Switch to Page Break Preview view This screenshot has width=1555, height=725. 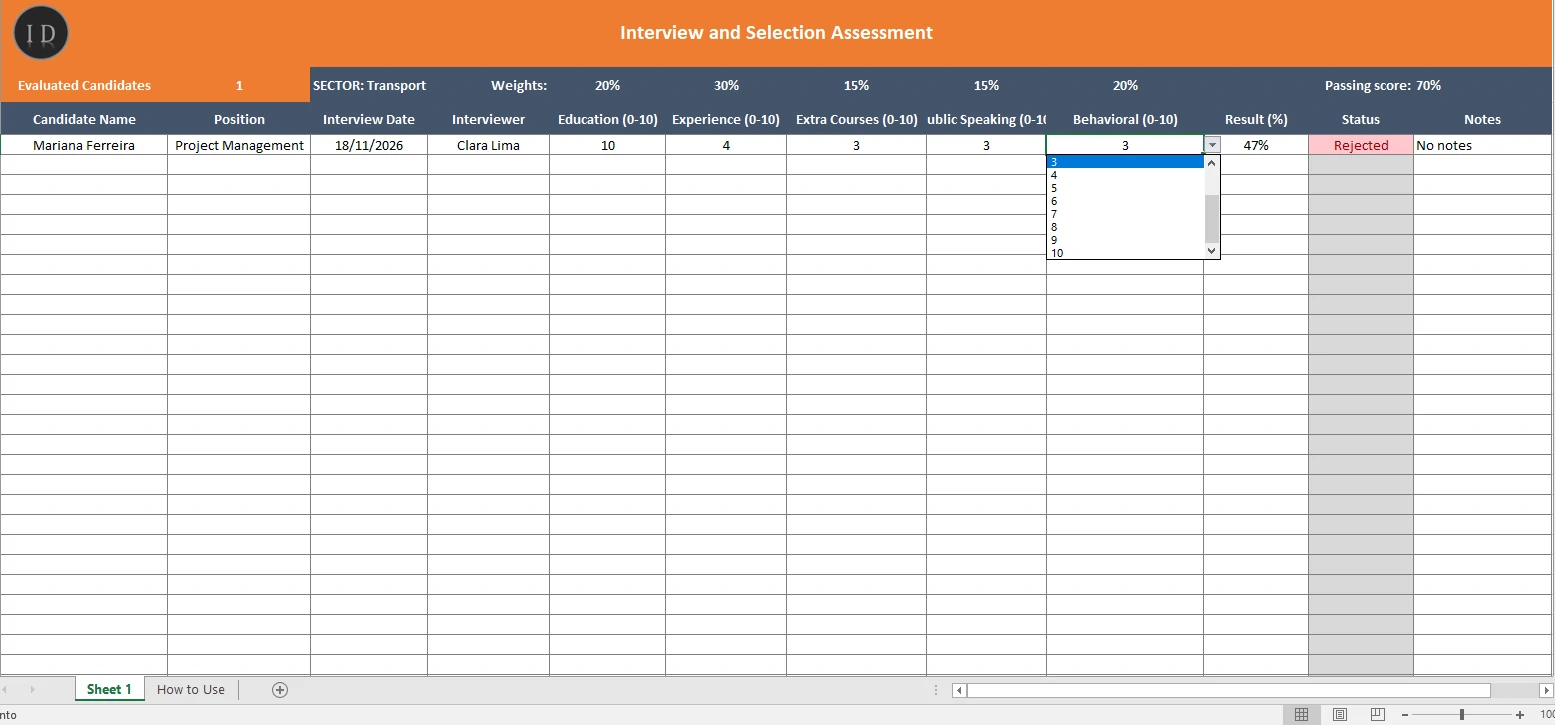(1378, 714)
